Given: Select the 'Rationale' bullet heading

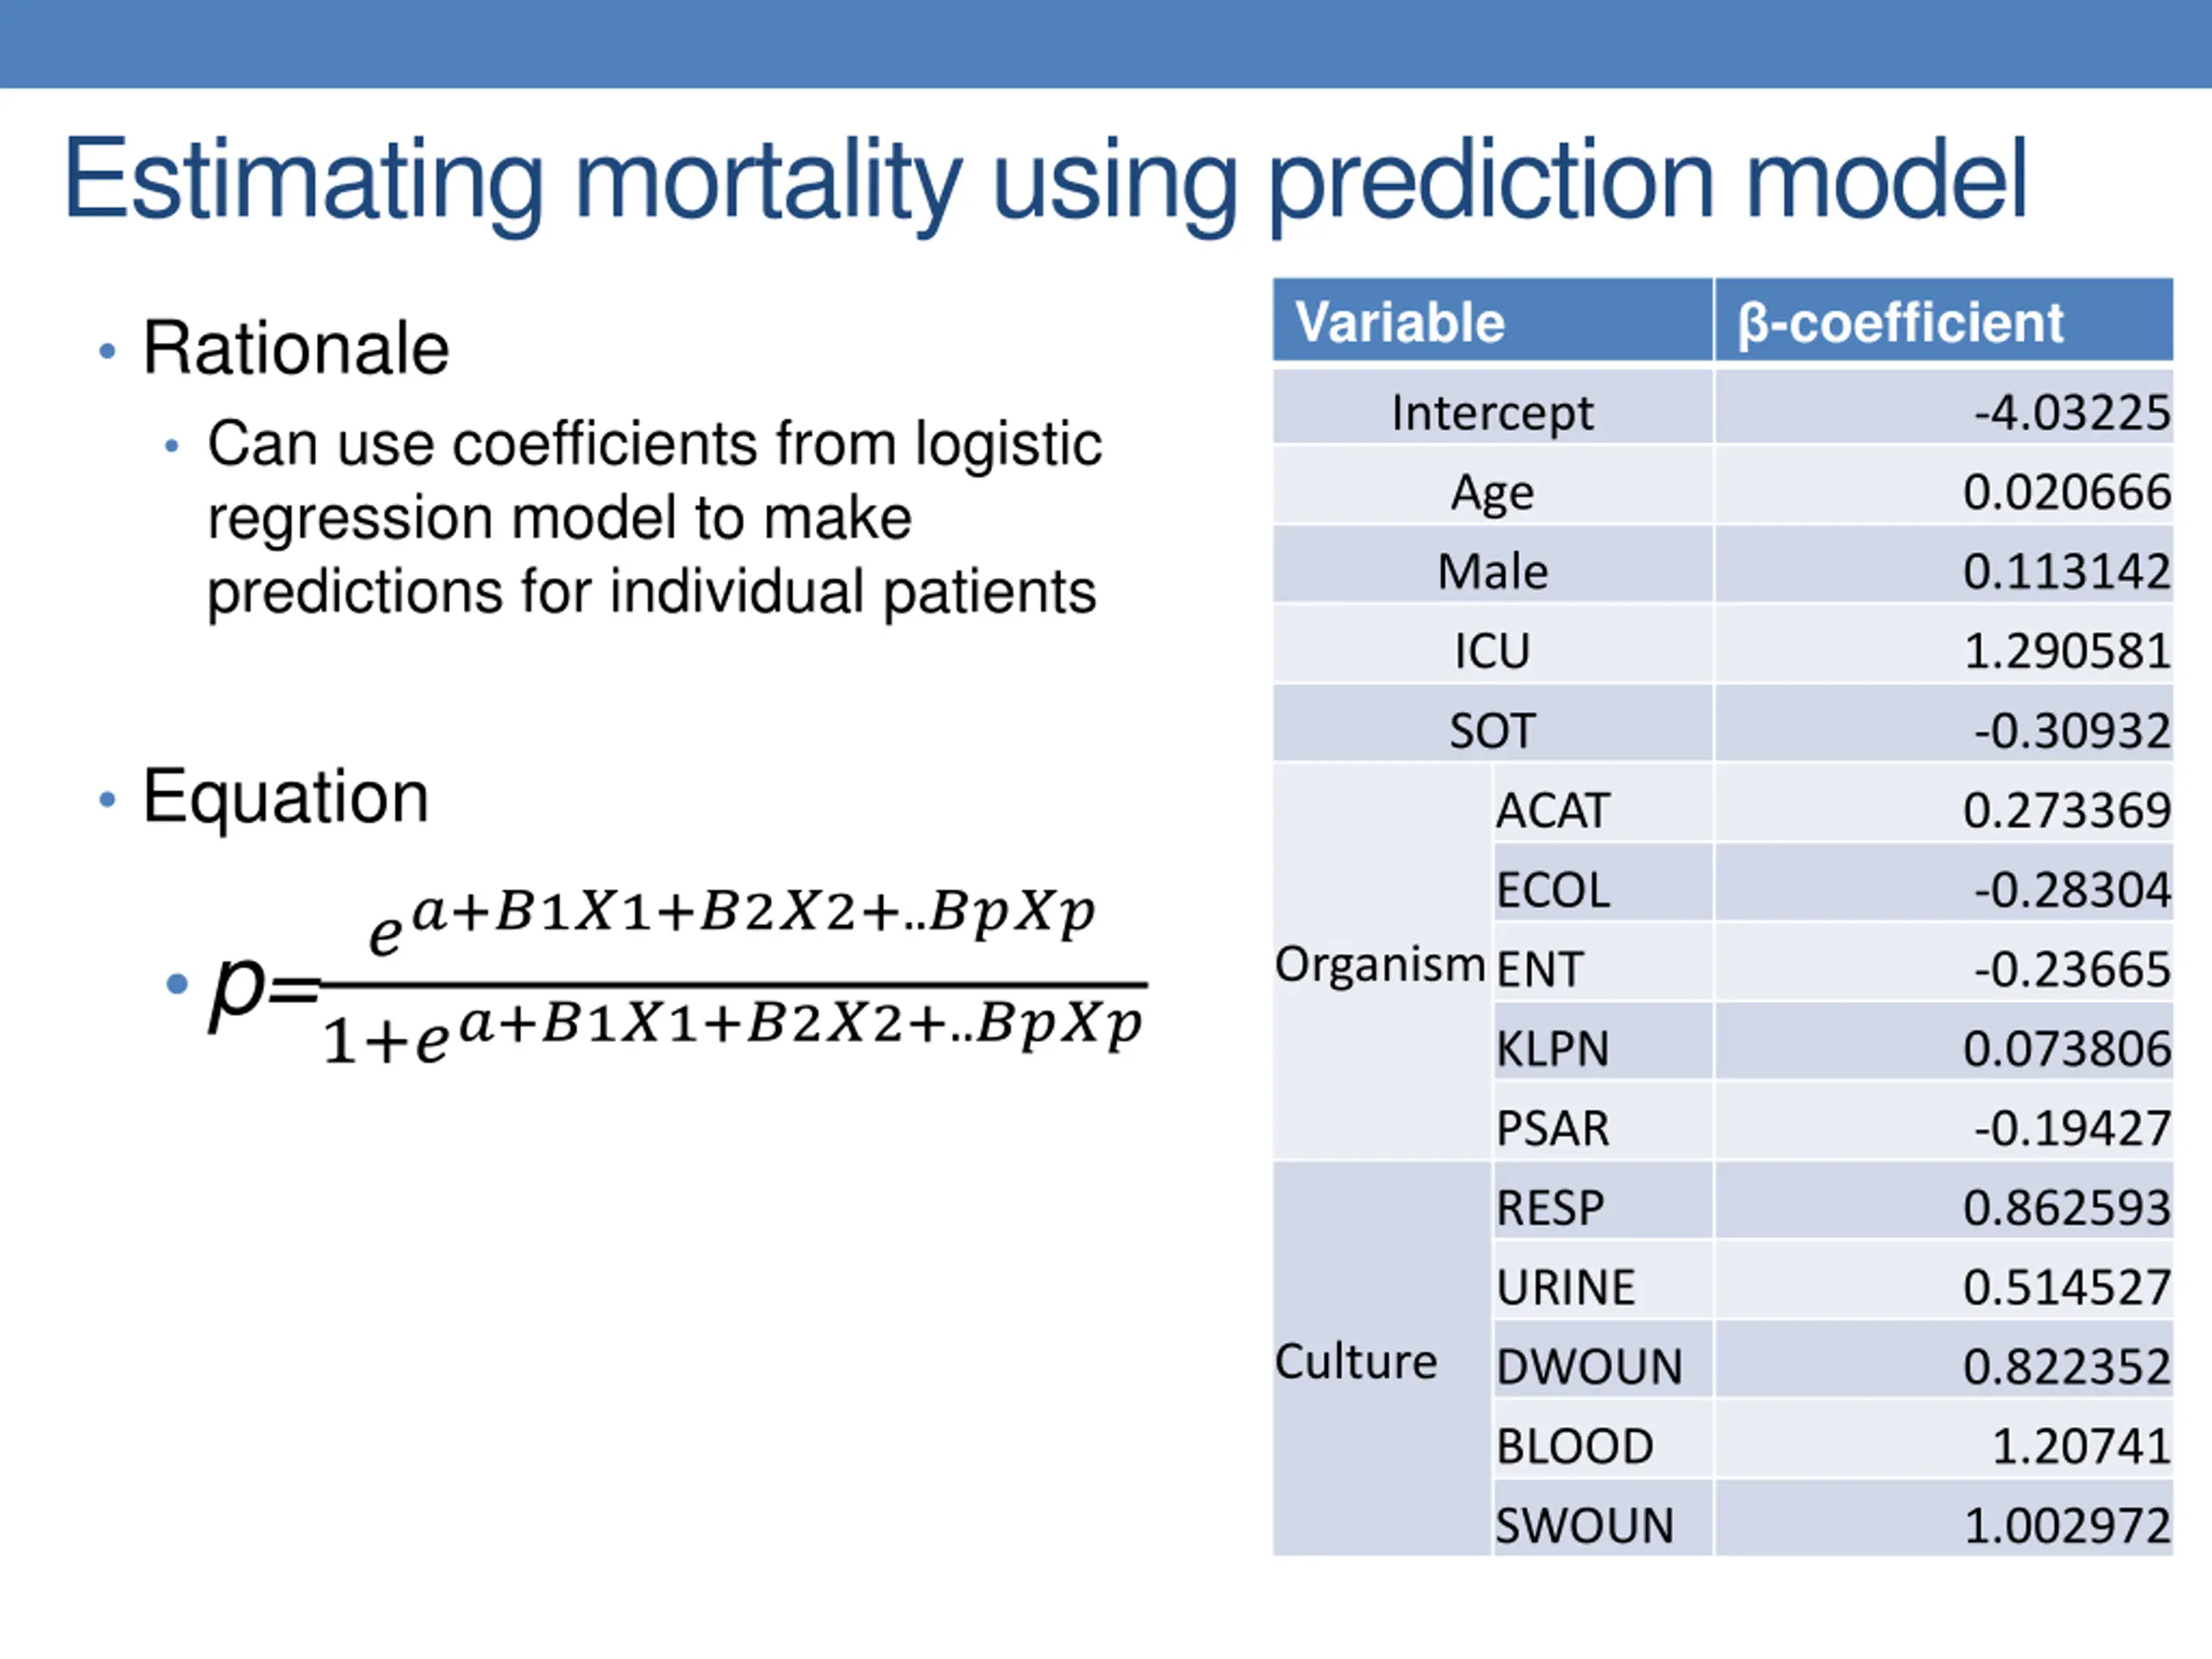Looking at the screenshot, I should point(296,348).
